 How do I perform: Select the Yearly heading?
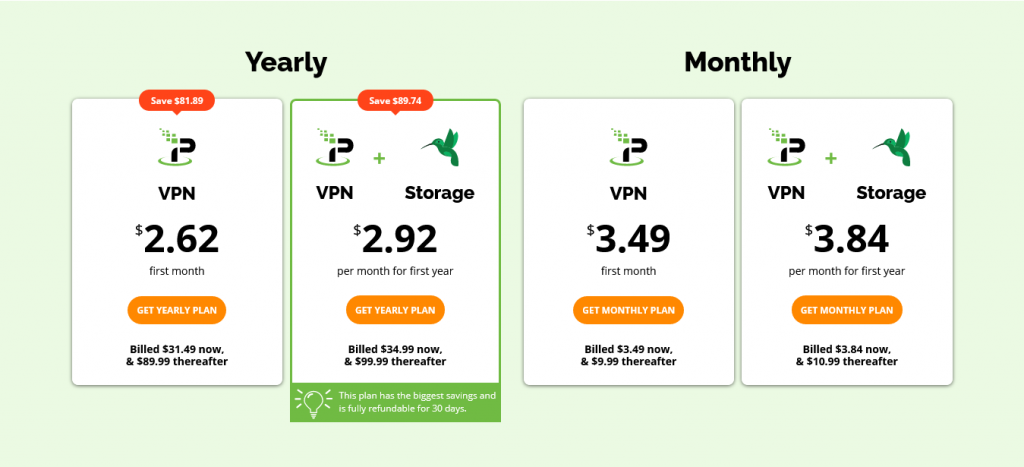pyautogui.click(x=286, y=63)
